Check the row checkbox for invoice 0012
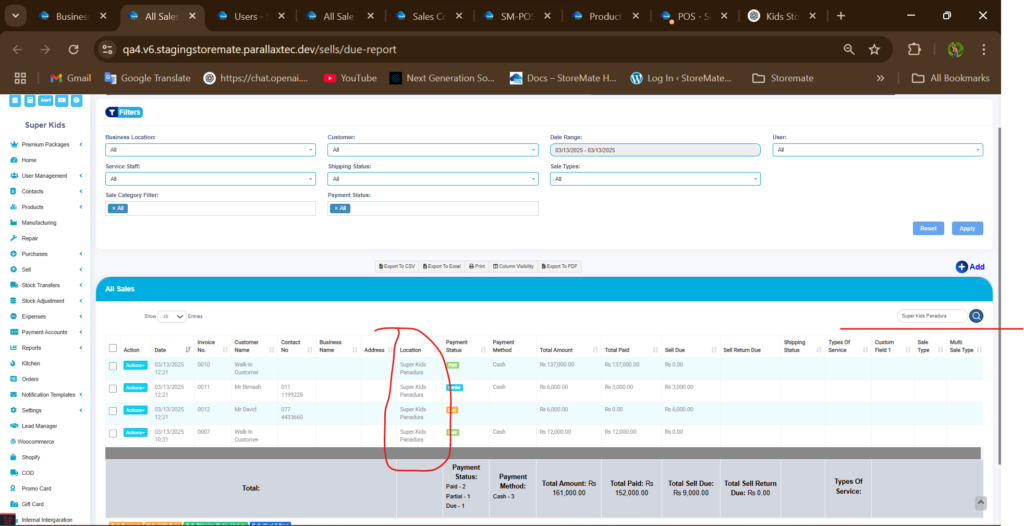The height and width of the screenshot is (526, 1024). click(x=113, y=411)
